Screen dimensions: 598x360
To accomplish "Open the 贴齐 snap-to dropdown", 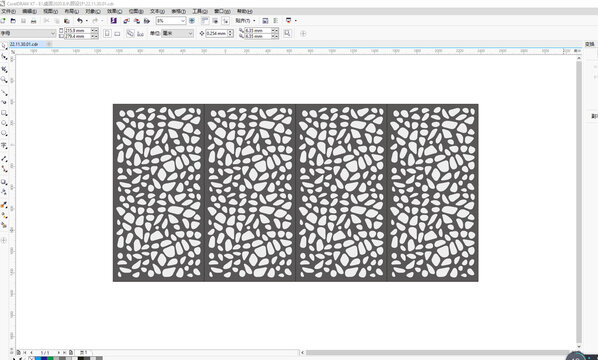I will [245, 21].
